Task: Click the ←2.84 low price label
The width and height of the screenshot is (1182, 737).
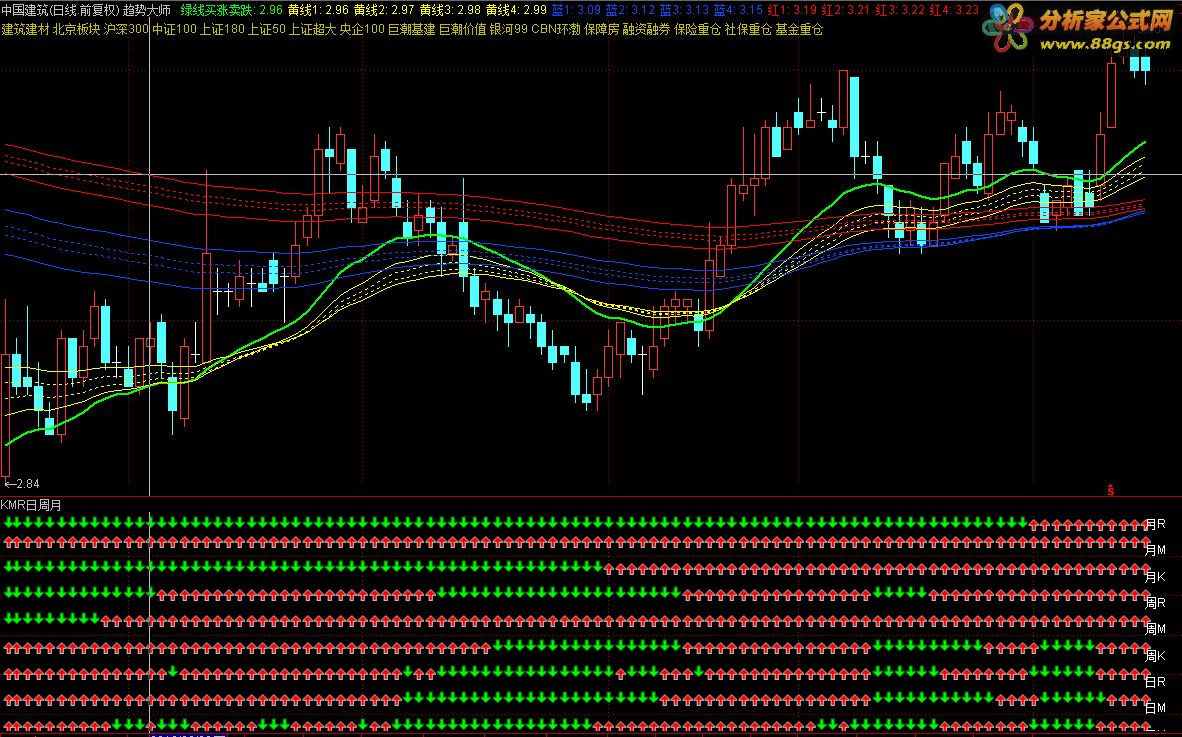Action: tap(21, 484)
